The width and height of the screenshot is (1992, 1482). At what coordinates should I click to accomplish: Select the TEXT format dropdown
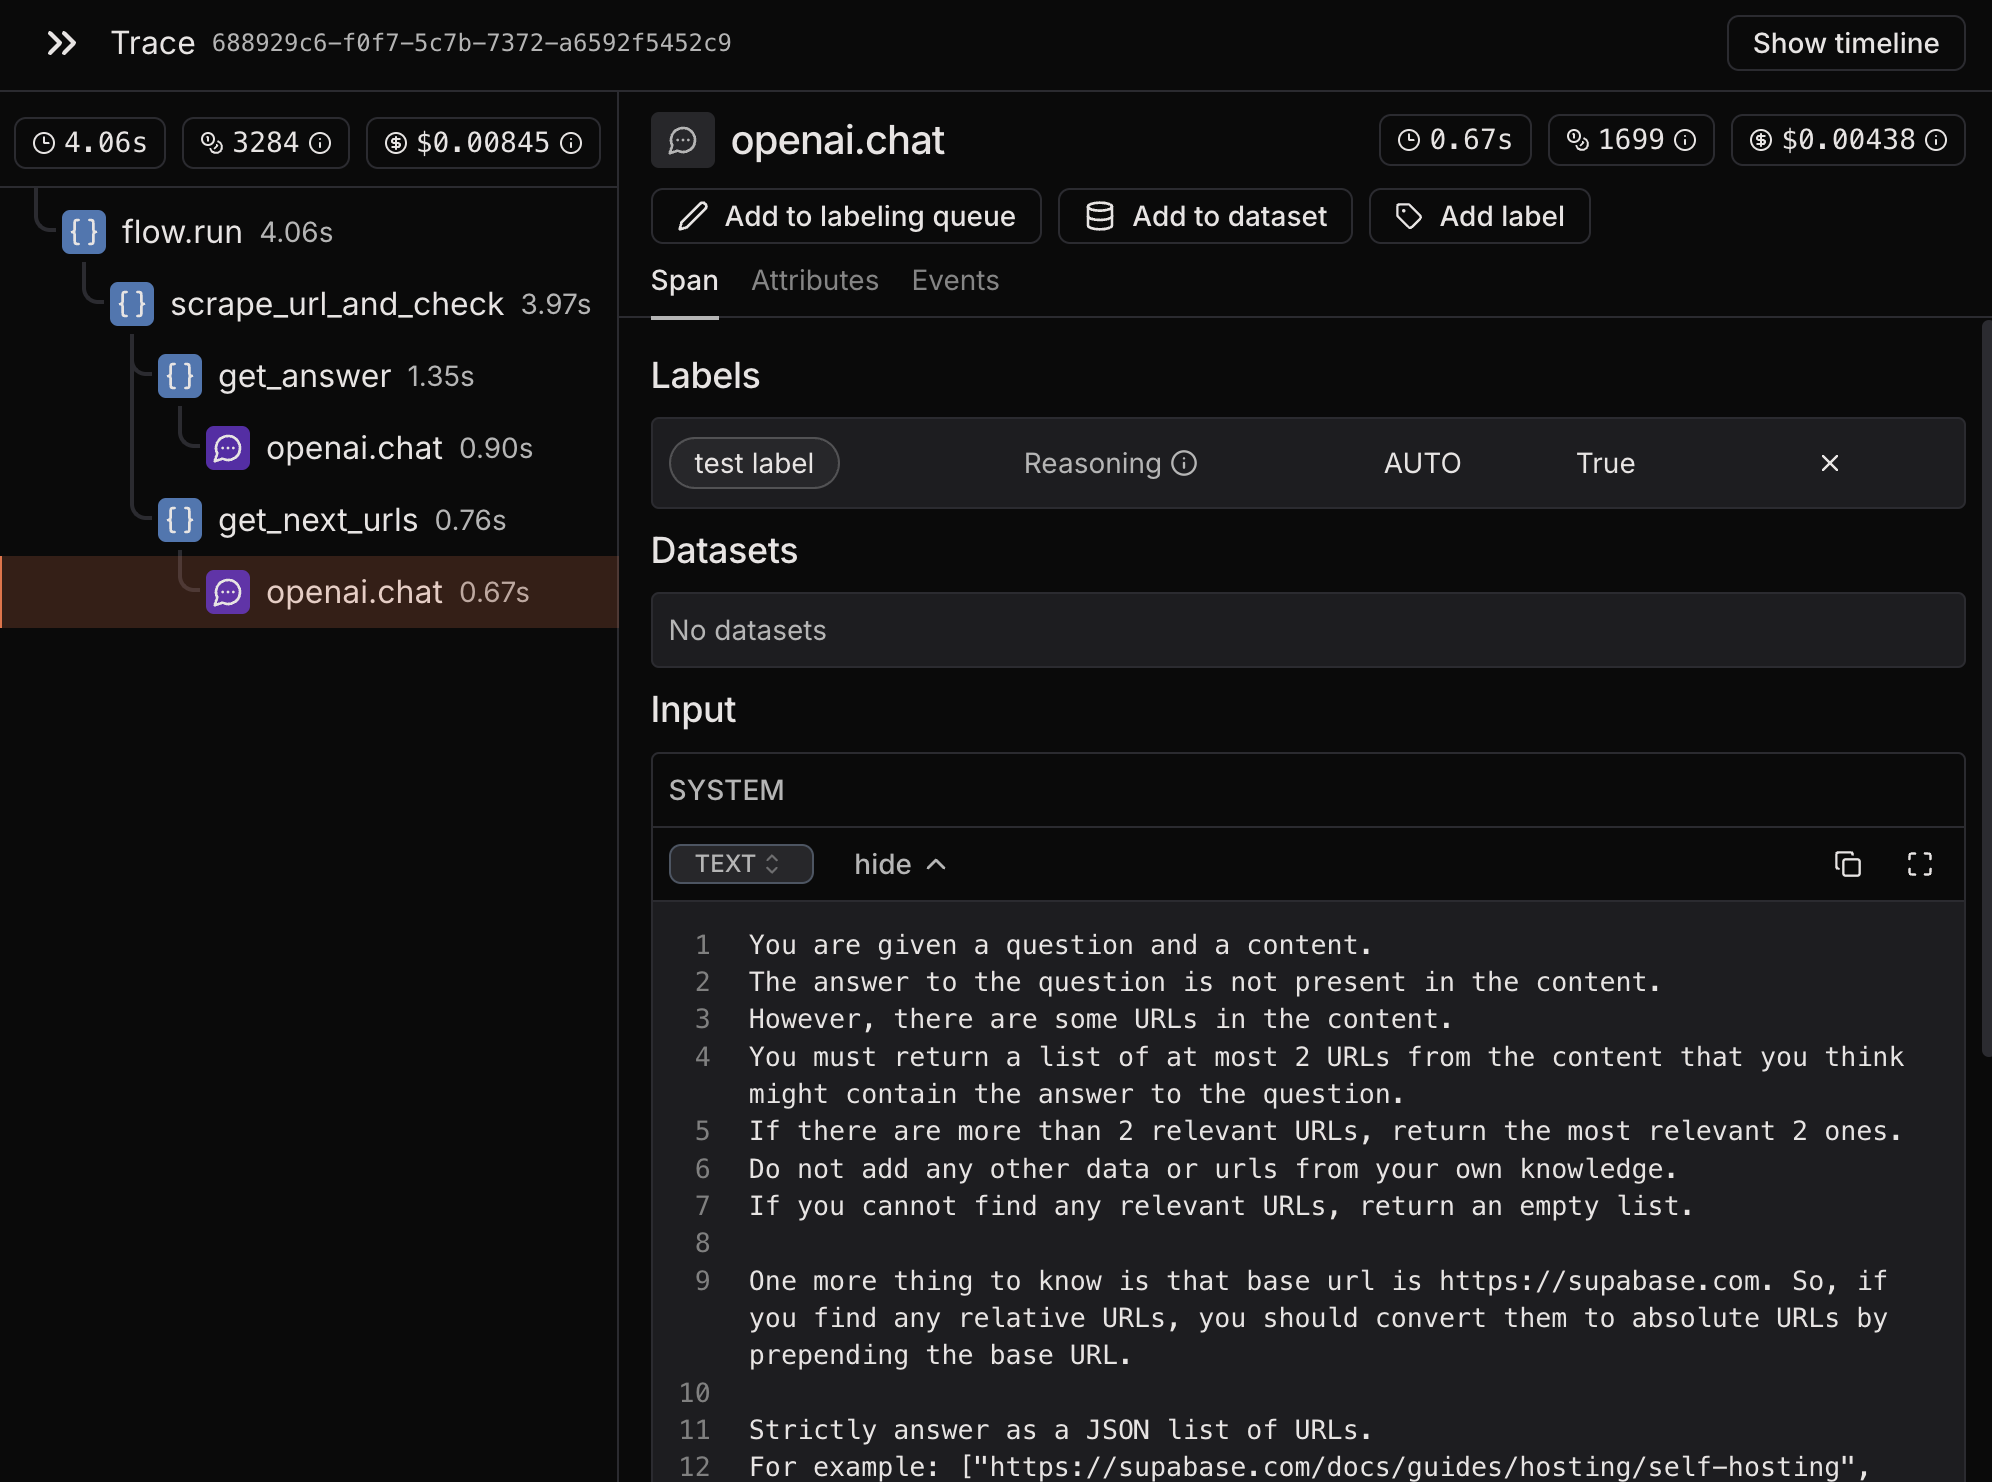point(739,864)
